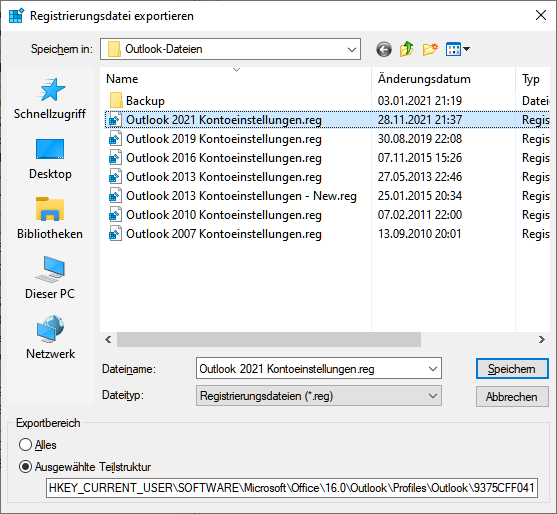Click the horizontal scrollbar thumb
The image size is (557, 514).
click(x=269, y=340)
